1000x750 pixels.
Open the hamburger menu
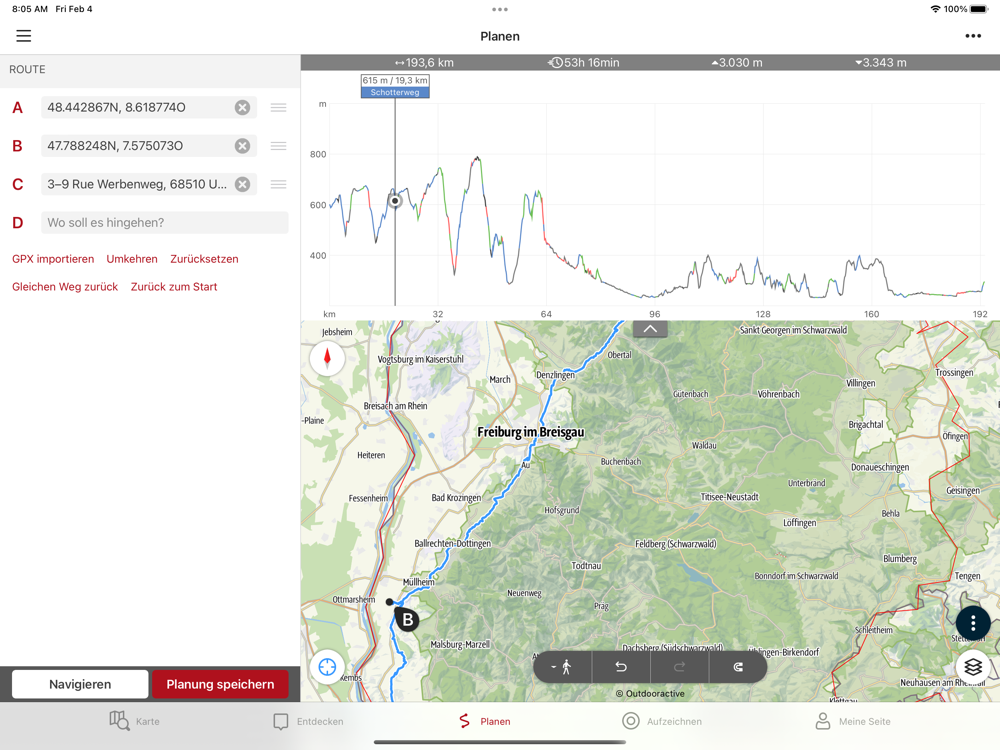24,36
